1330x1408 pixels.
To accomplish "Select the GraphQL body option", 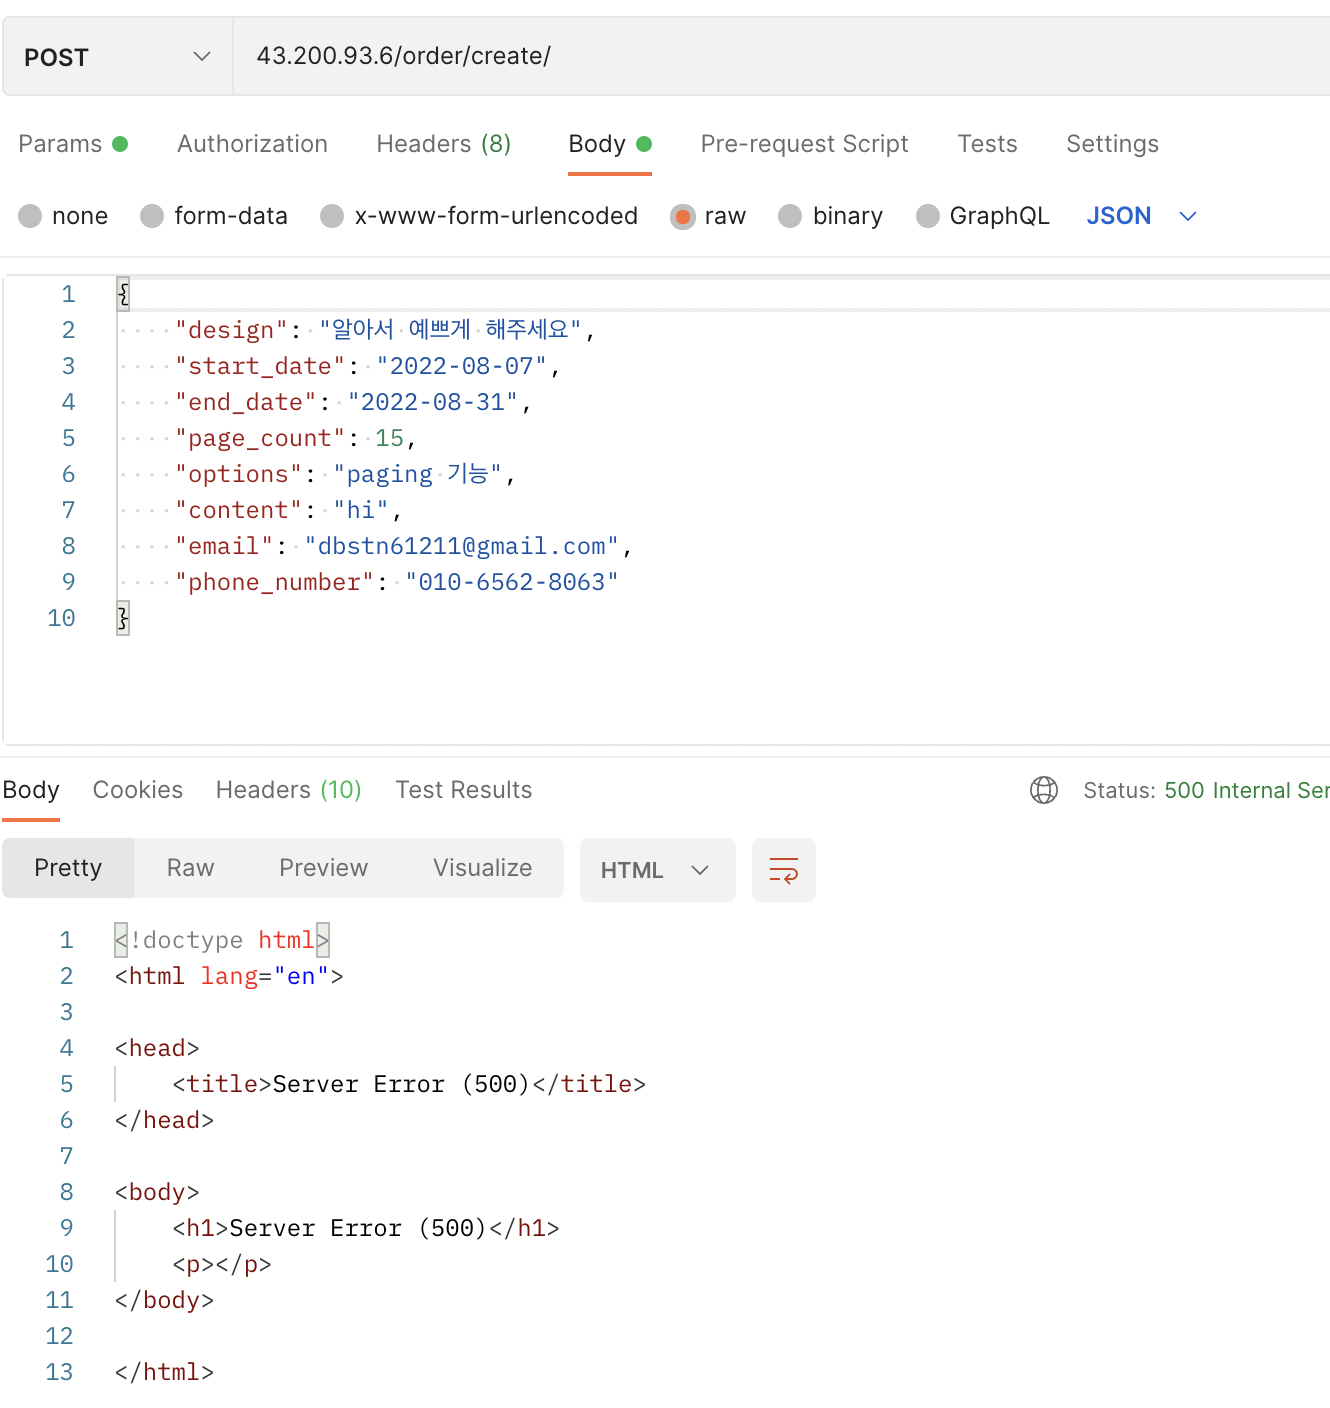I will coord(983,216).
